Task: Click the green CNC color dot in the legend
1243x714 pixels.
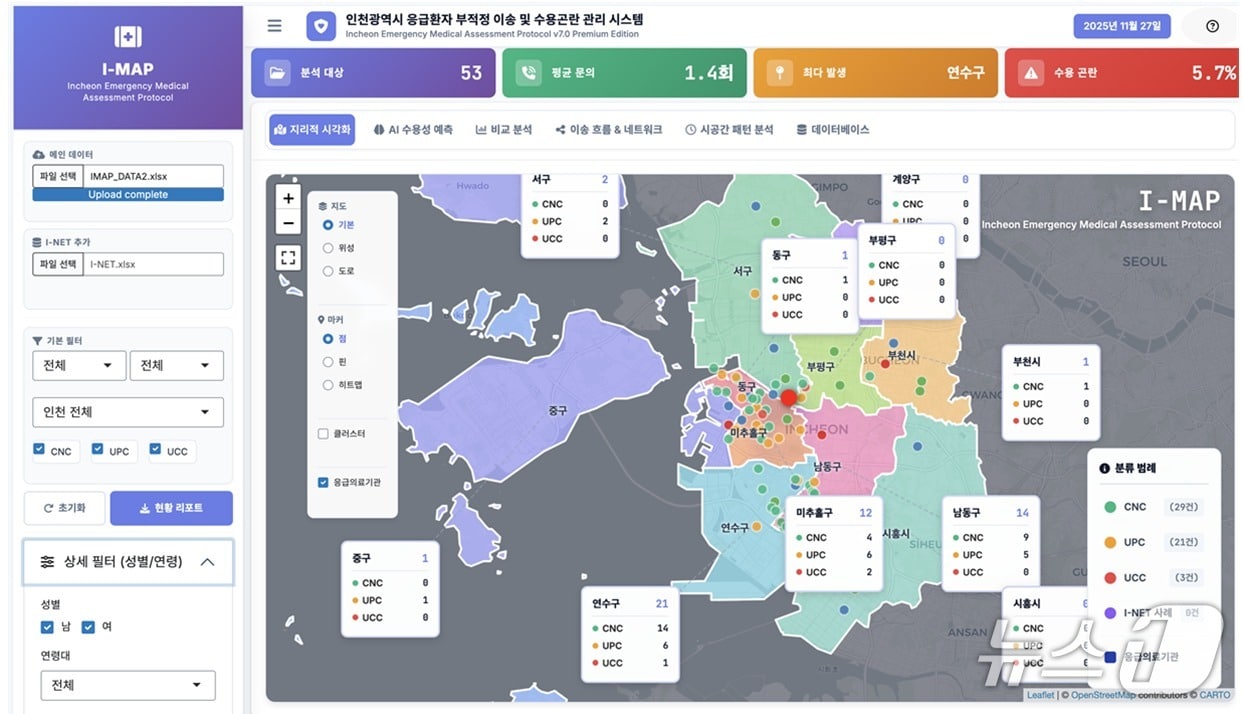Action: pos(1108,507)
